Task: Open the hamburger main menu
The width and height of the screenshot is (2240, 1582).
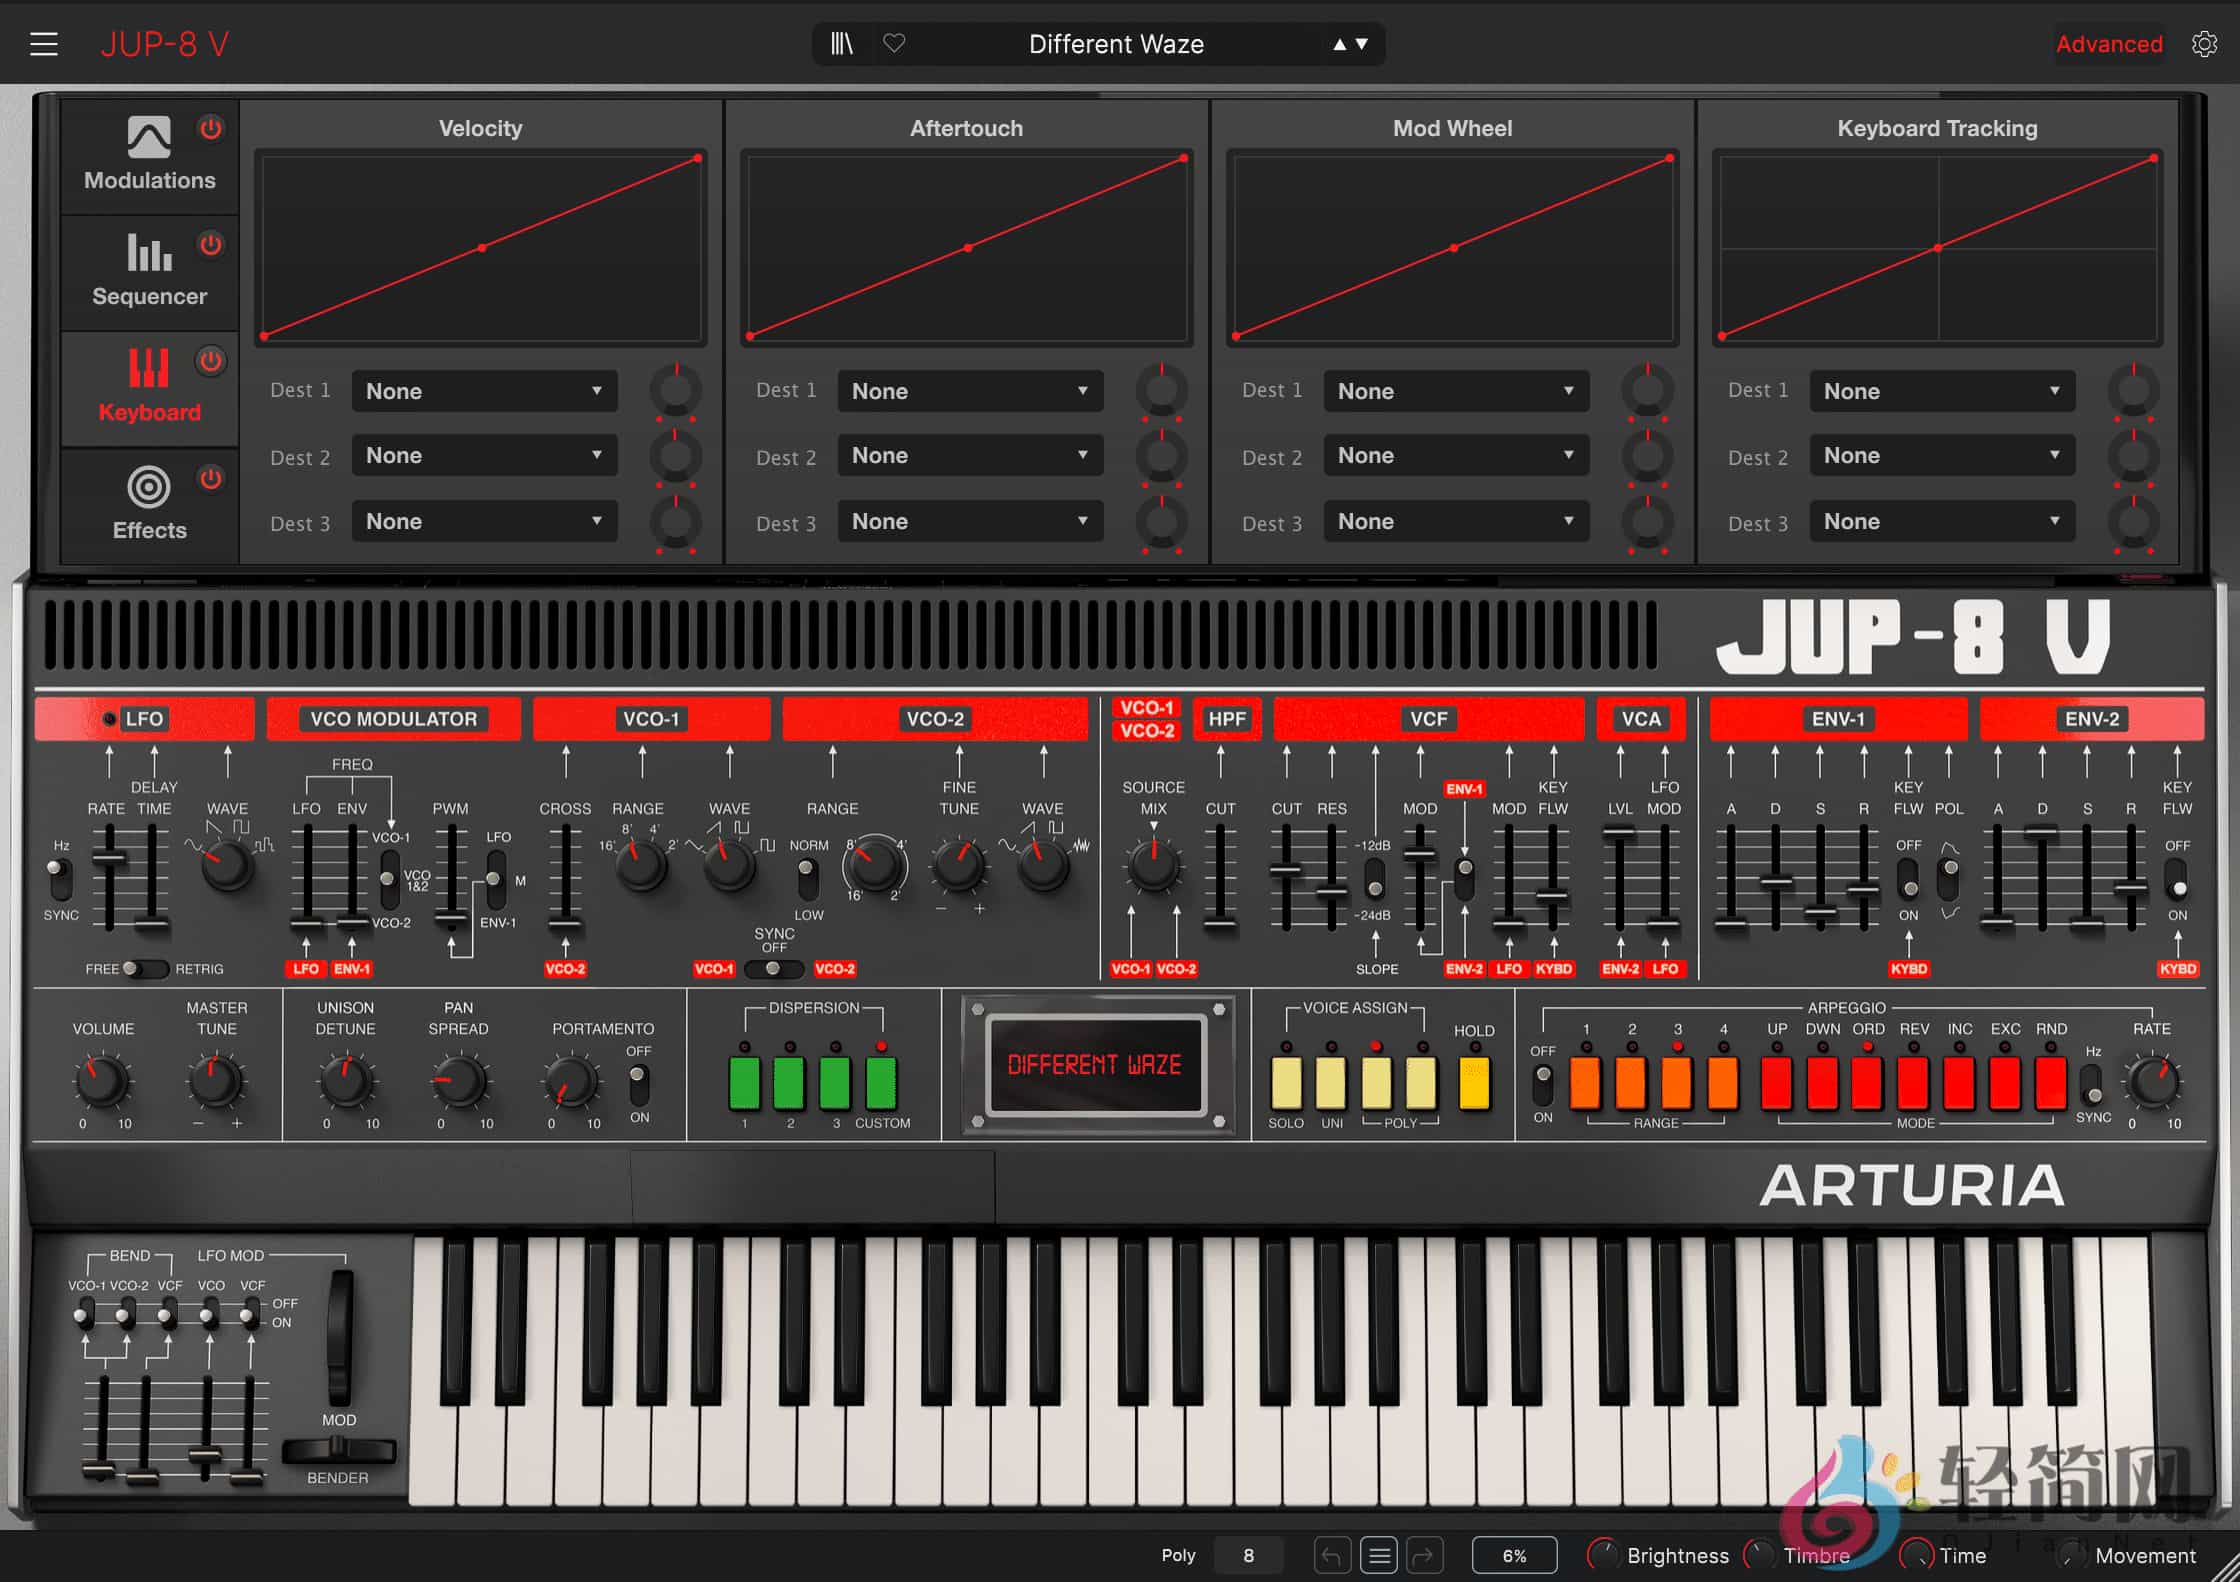Action: (x=44, y=44)
